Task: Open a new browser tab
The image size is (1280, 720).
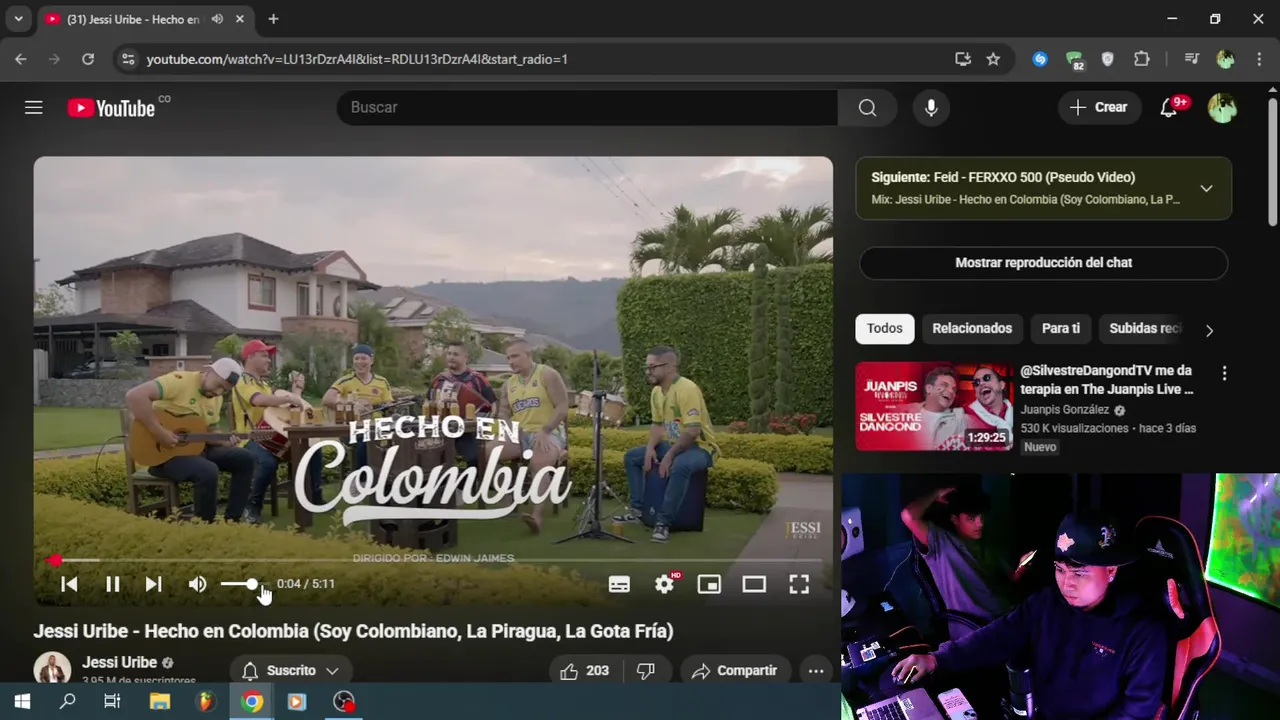Action: pos(273,19)
